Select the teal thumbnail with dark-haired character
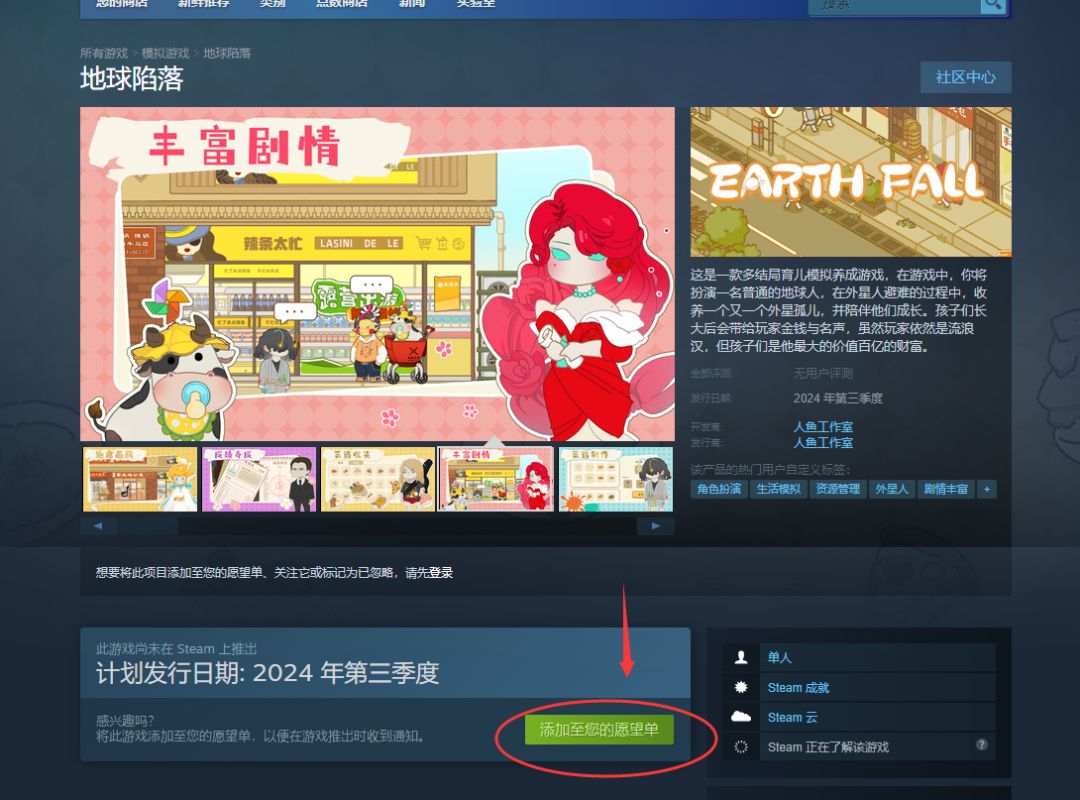The height and width of the screenshot is (800, 1080). [616, 479]
